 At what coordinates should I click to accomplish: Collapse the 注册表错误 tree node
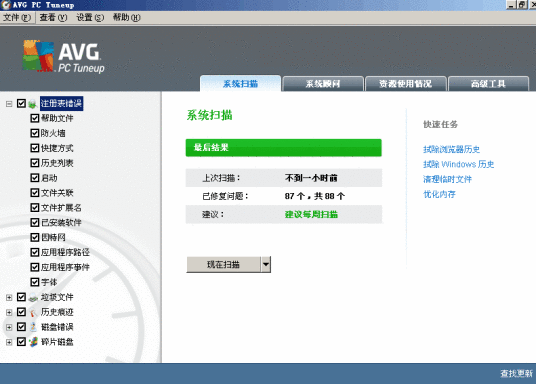click(9, 104)
